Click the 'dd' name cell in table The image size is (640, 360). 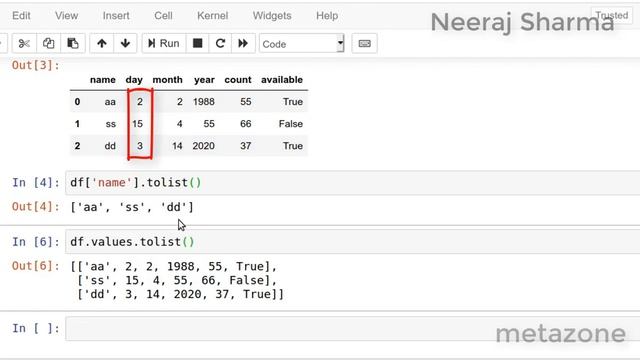coord(110,146)
